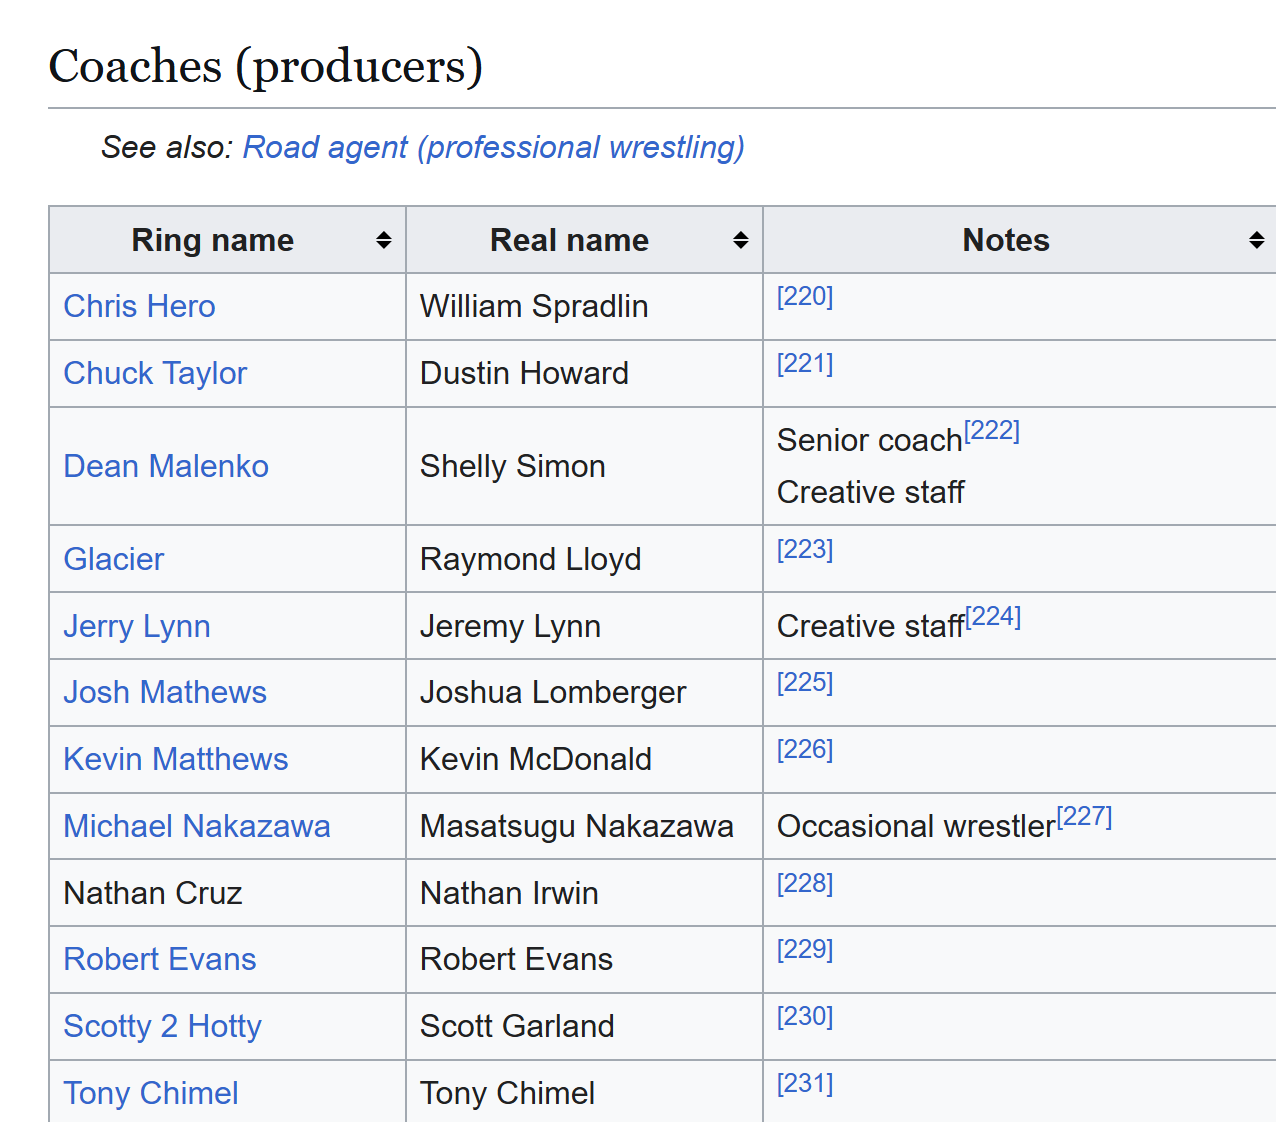The width and height of the screenshot is (1276, 1122).
Task: Sort table by Ring name arrows
Action: [x=384, y=240]
